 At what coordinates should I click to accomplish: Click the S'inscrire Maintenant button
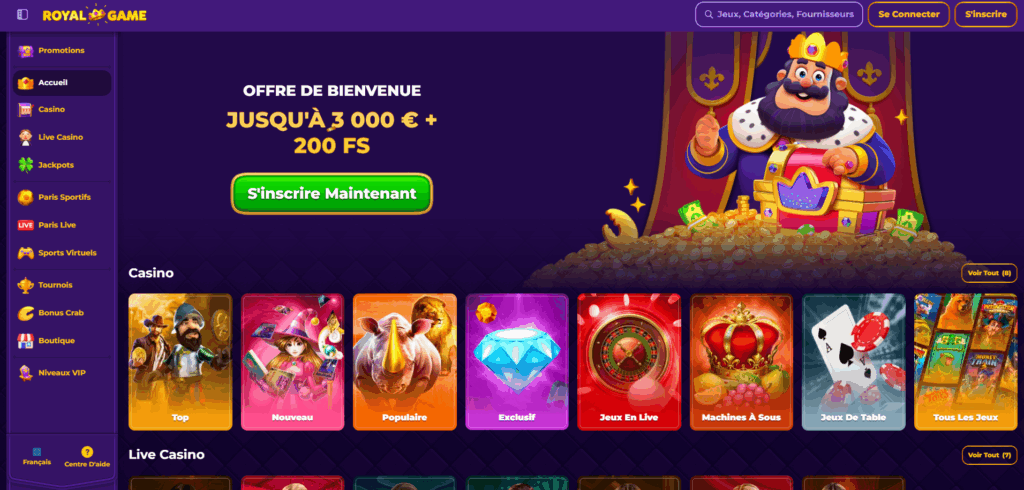coord(332,193)
